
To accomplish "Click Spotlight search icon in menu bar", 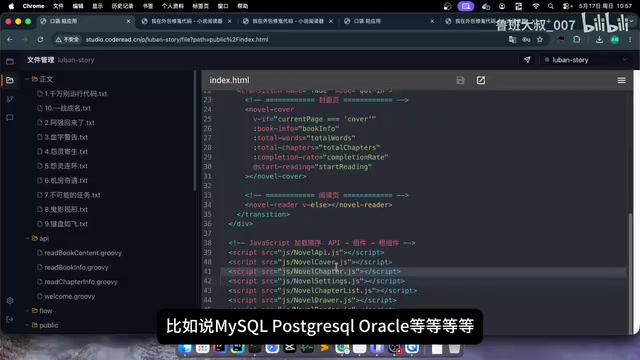I will (551, 6).
